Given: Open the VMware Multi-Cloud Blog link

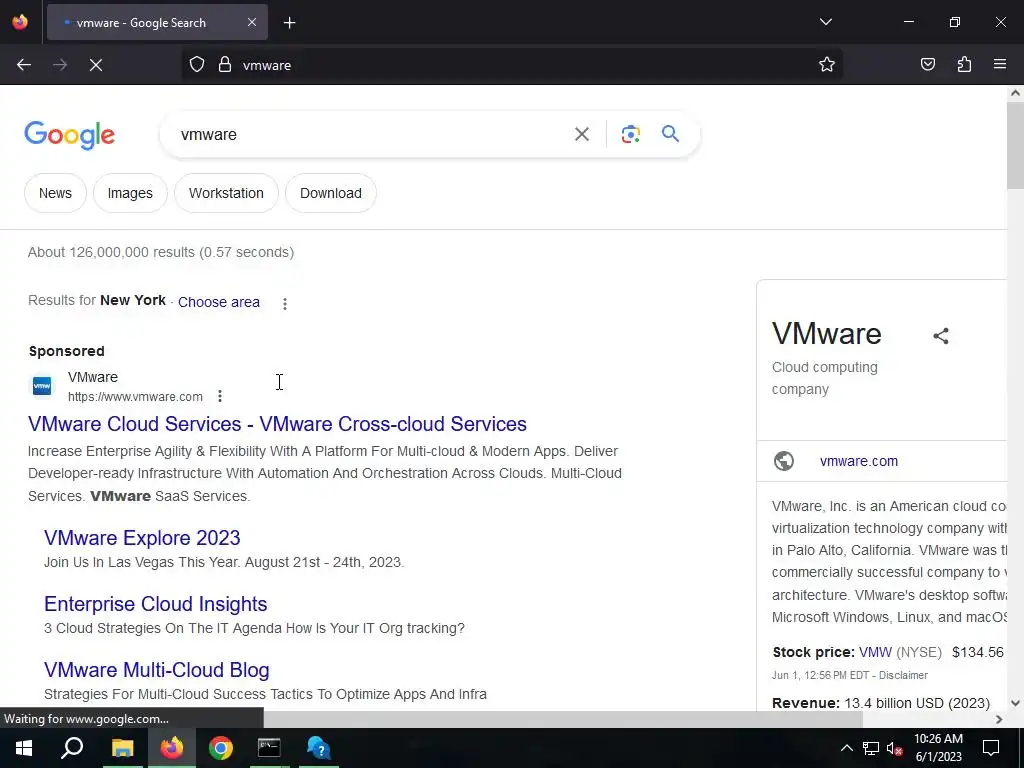Looking at the screenshot, I should point(157,670).
